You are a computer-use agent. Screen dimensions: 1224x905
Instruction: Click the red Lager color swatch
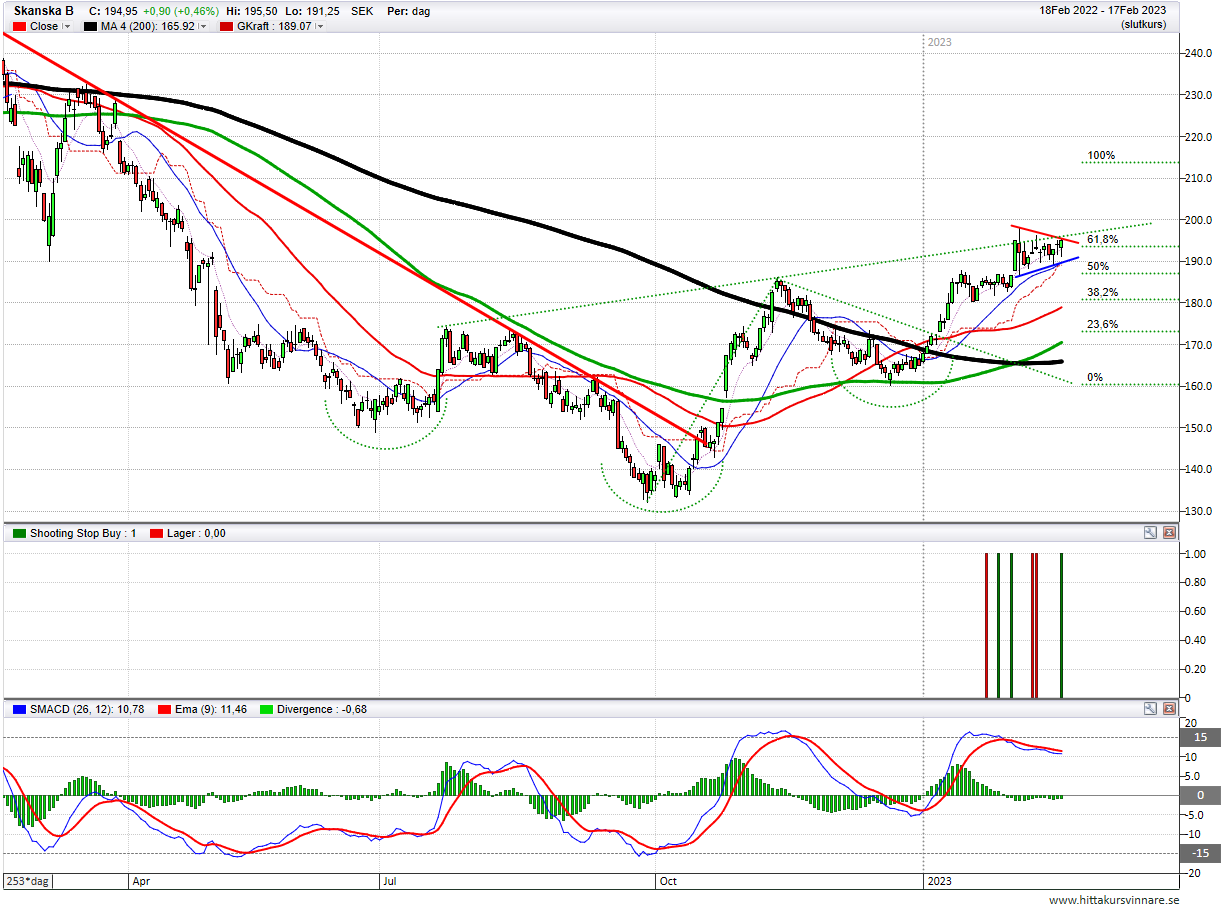point(157,533)
